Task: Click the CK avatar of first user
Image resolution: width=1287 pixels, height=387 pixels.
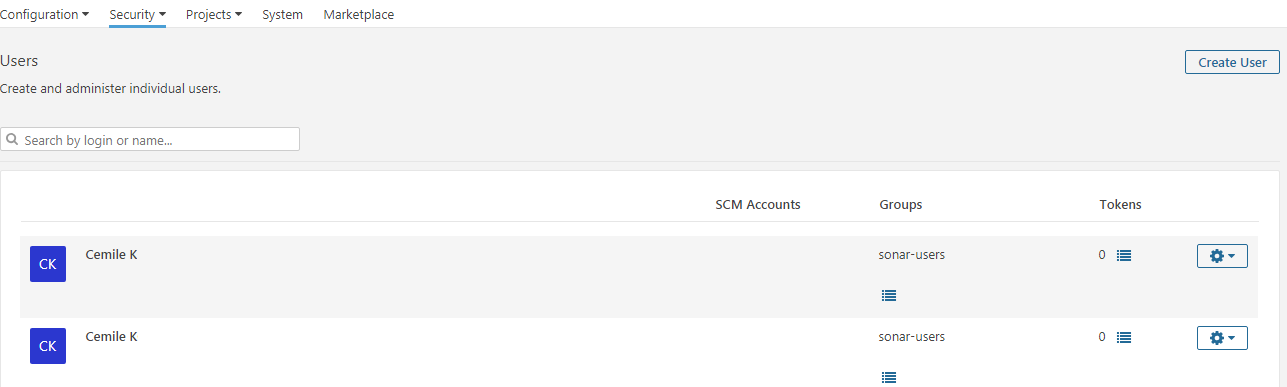Action: pos(48,264)
